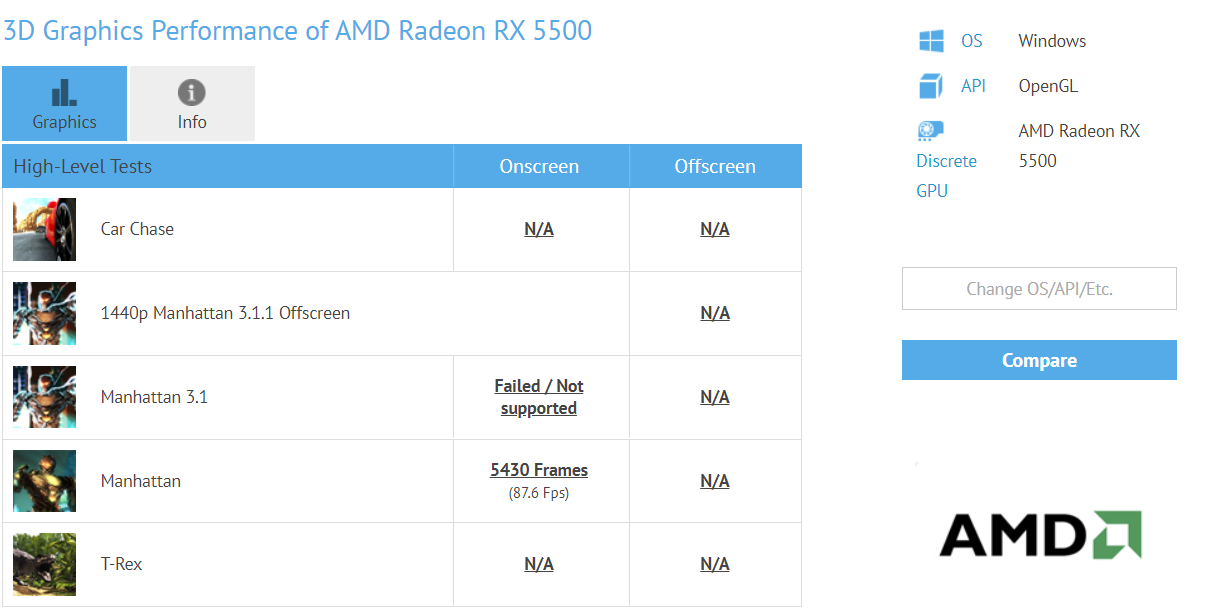Click the Offscreen column header
Screen dimensions: 1209x615
click(715, 166)
